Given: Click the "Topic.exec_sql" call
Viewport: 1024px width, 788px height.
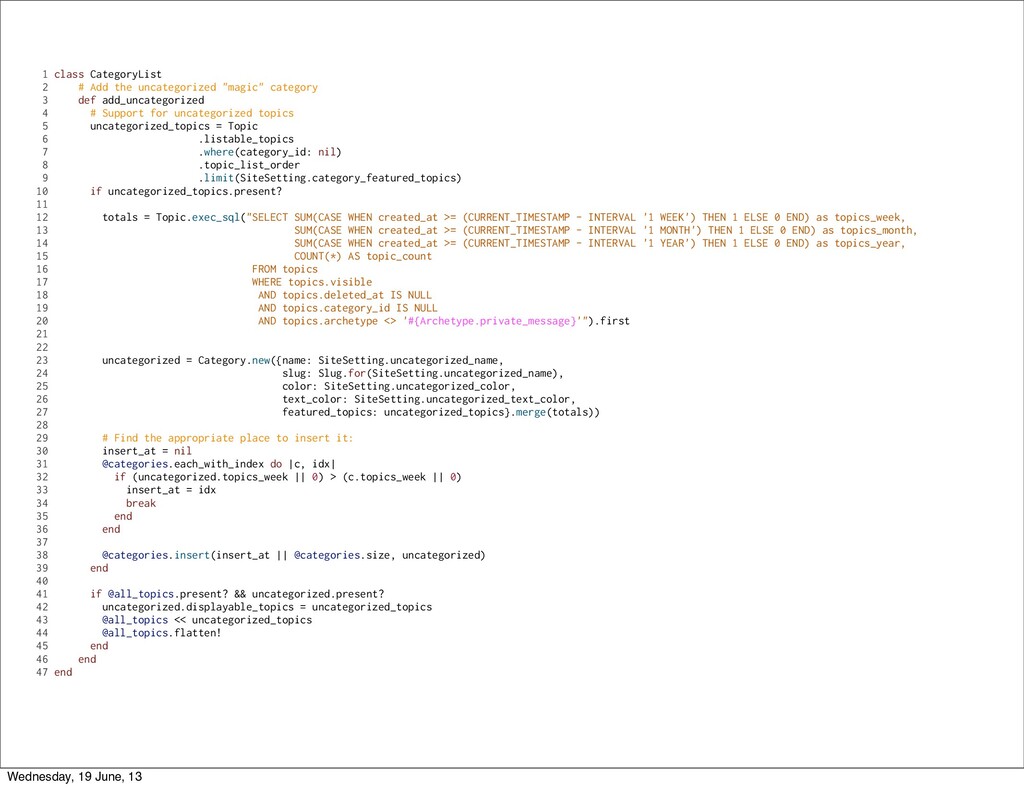Looking at the screenshot, I should [x=199, y=217].
